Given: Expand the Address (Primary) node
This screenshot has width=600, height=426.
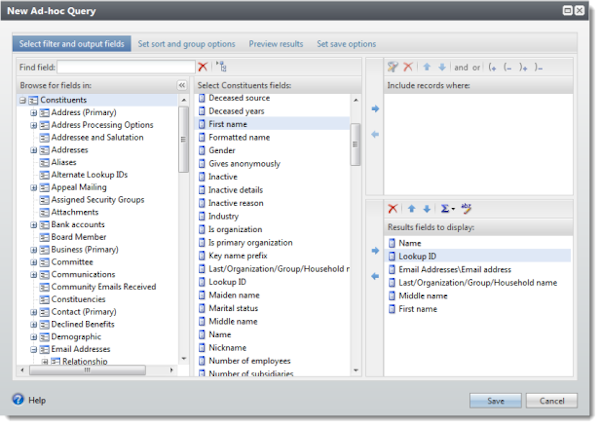Looking at the screenshot, I should pos(34,113).
